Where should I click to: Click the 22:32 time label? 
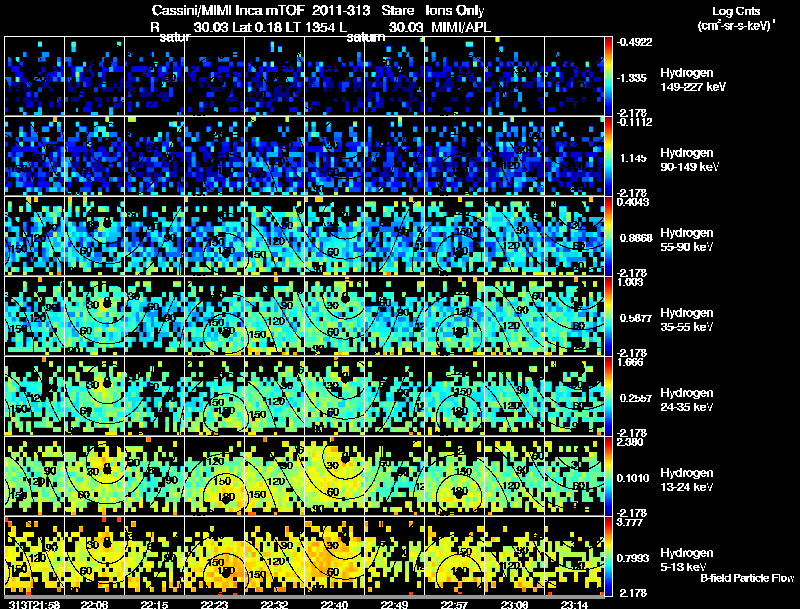pos(274,604)
